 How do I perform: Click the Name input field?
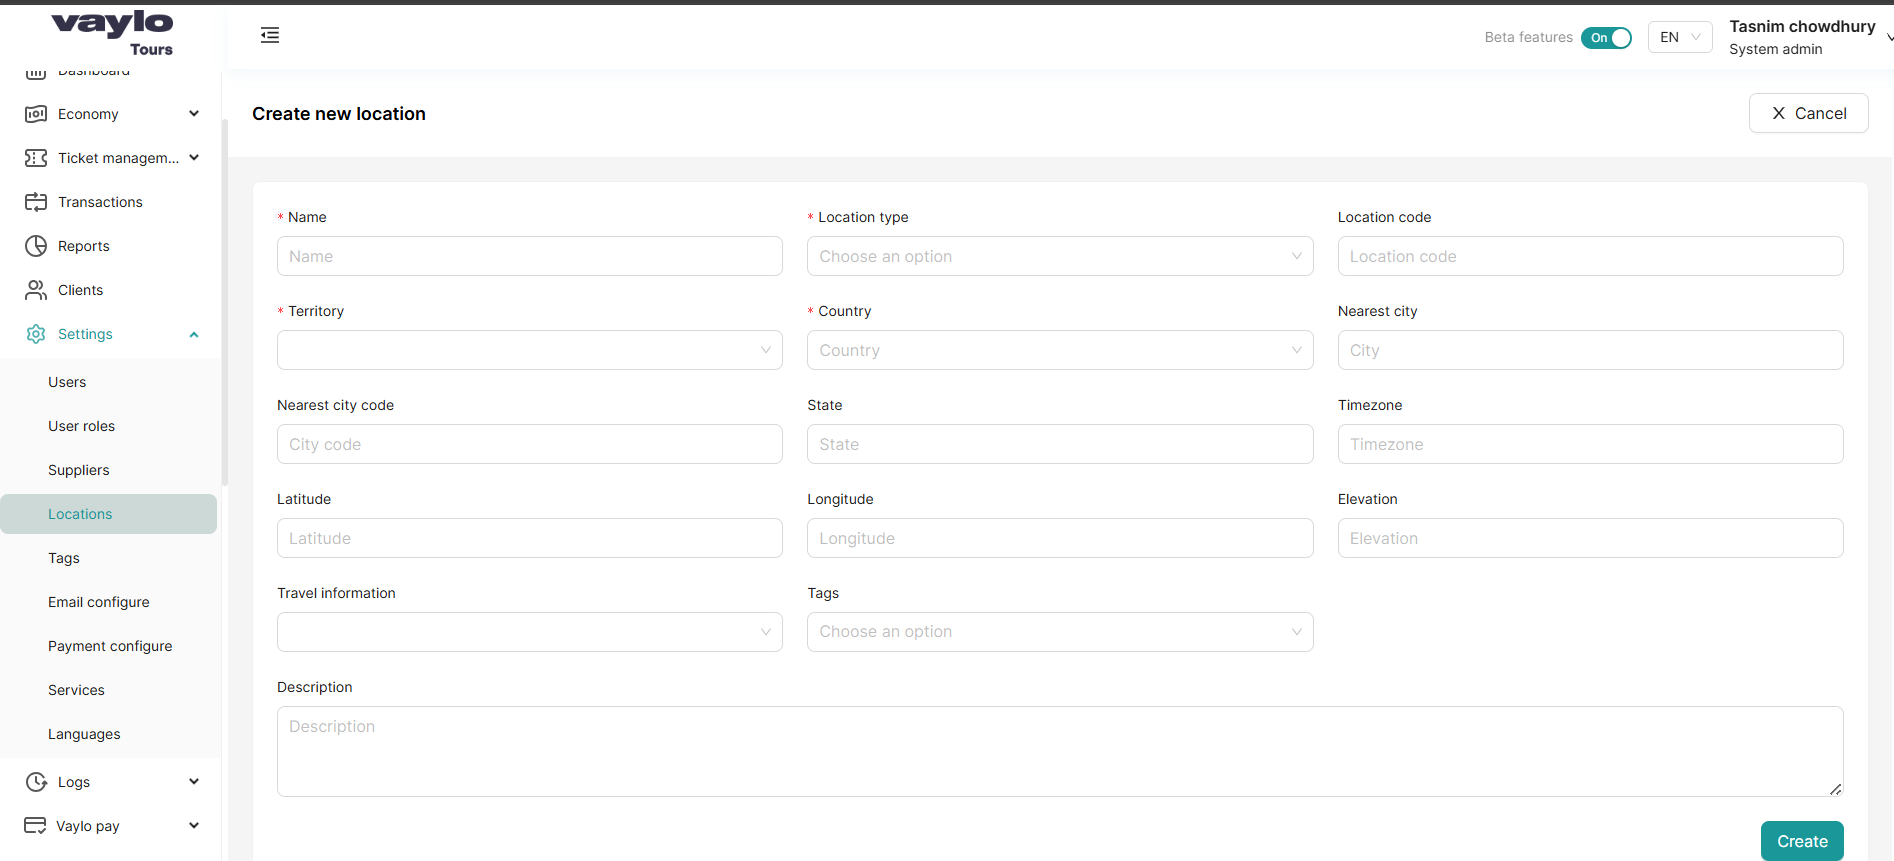529,256
